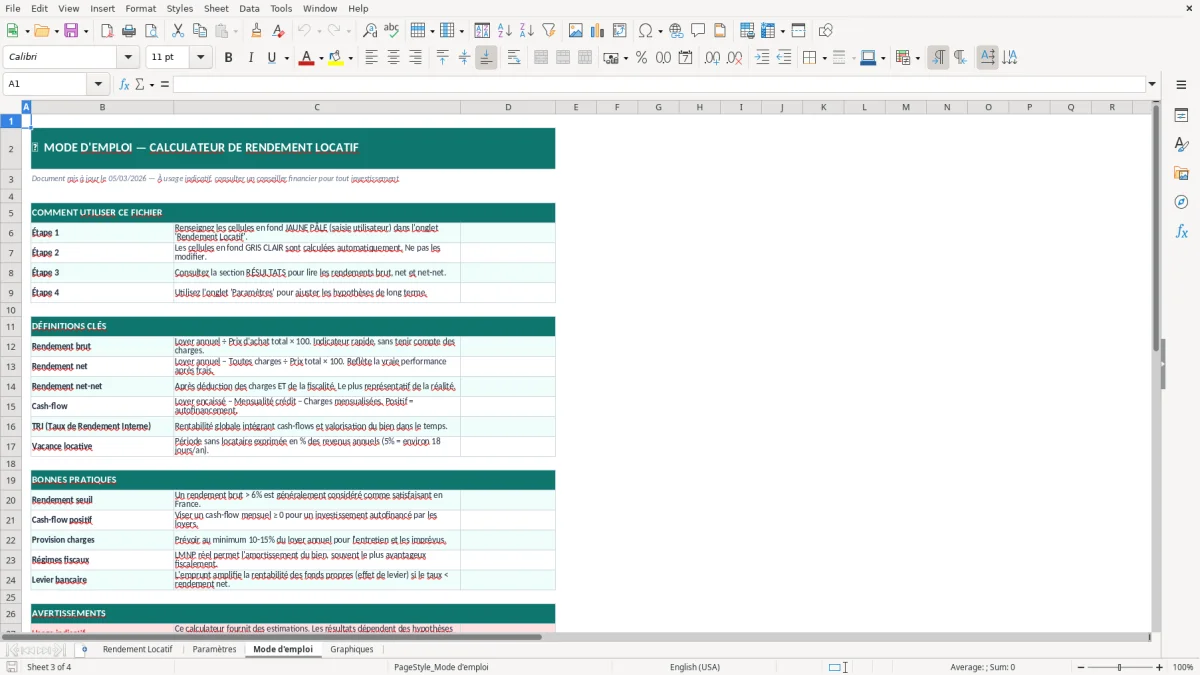Open the File menu
Screen dimensions: 1200x675
[13, 8]
